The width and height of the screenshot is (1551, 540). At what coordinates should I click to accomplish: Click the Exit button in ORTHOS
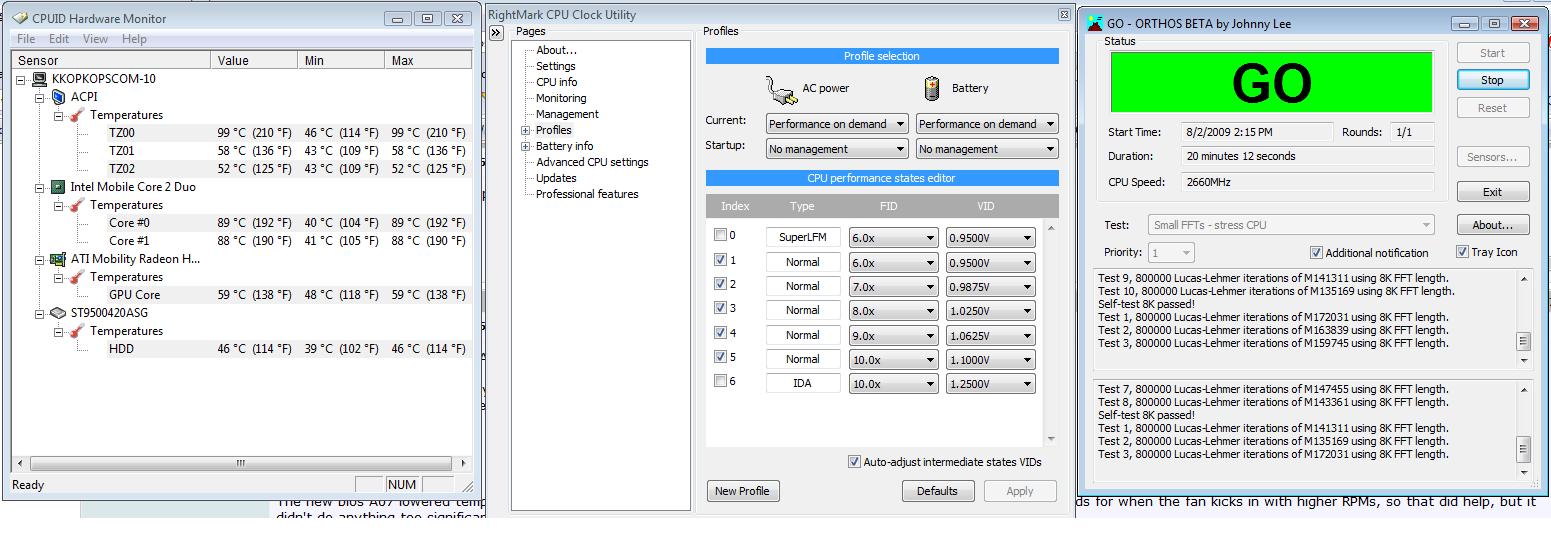pos(1492,192)
